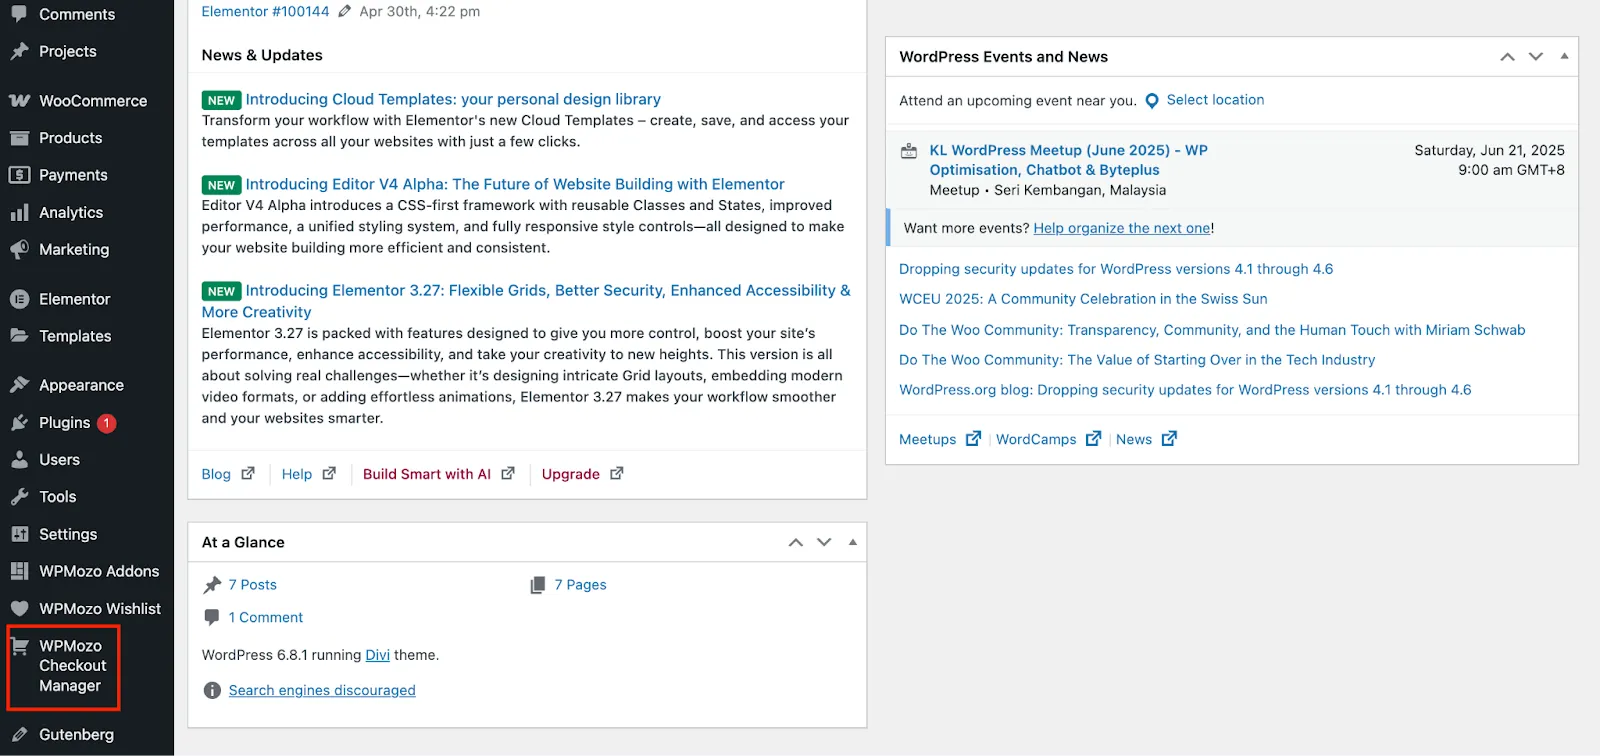Open WCEU 2025 Community Celebration article

1083,299
